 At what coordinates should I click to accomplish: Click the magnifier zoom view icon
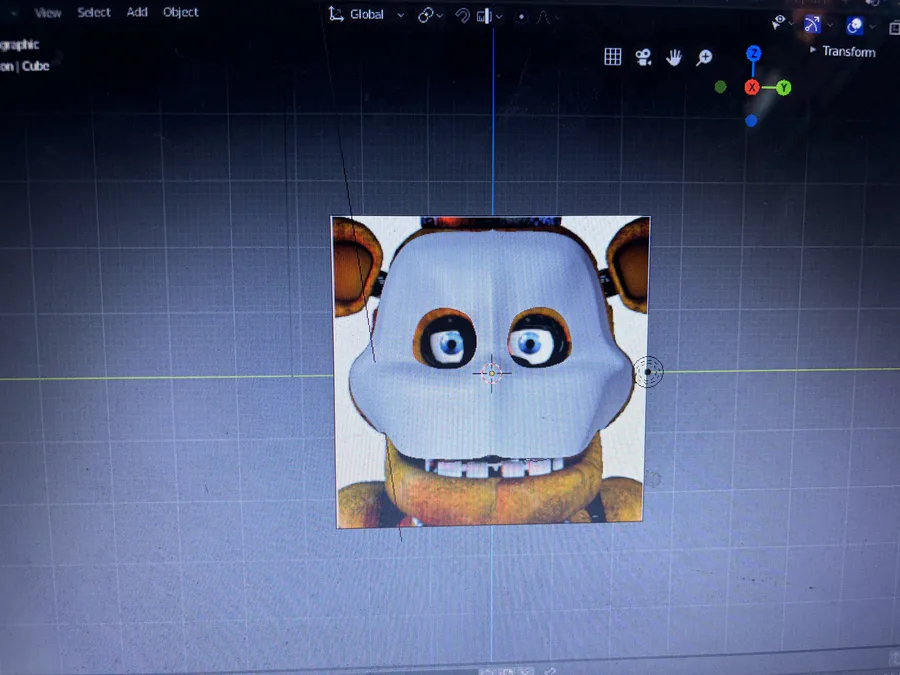[704, 57]
